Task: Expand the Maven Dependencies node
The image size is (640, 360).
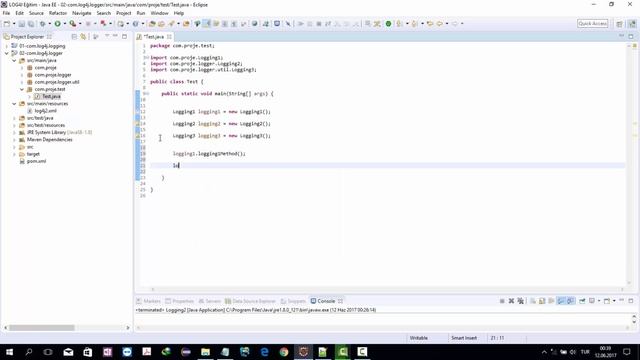Action: coord(14,140)
